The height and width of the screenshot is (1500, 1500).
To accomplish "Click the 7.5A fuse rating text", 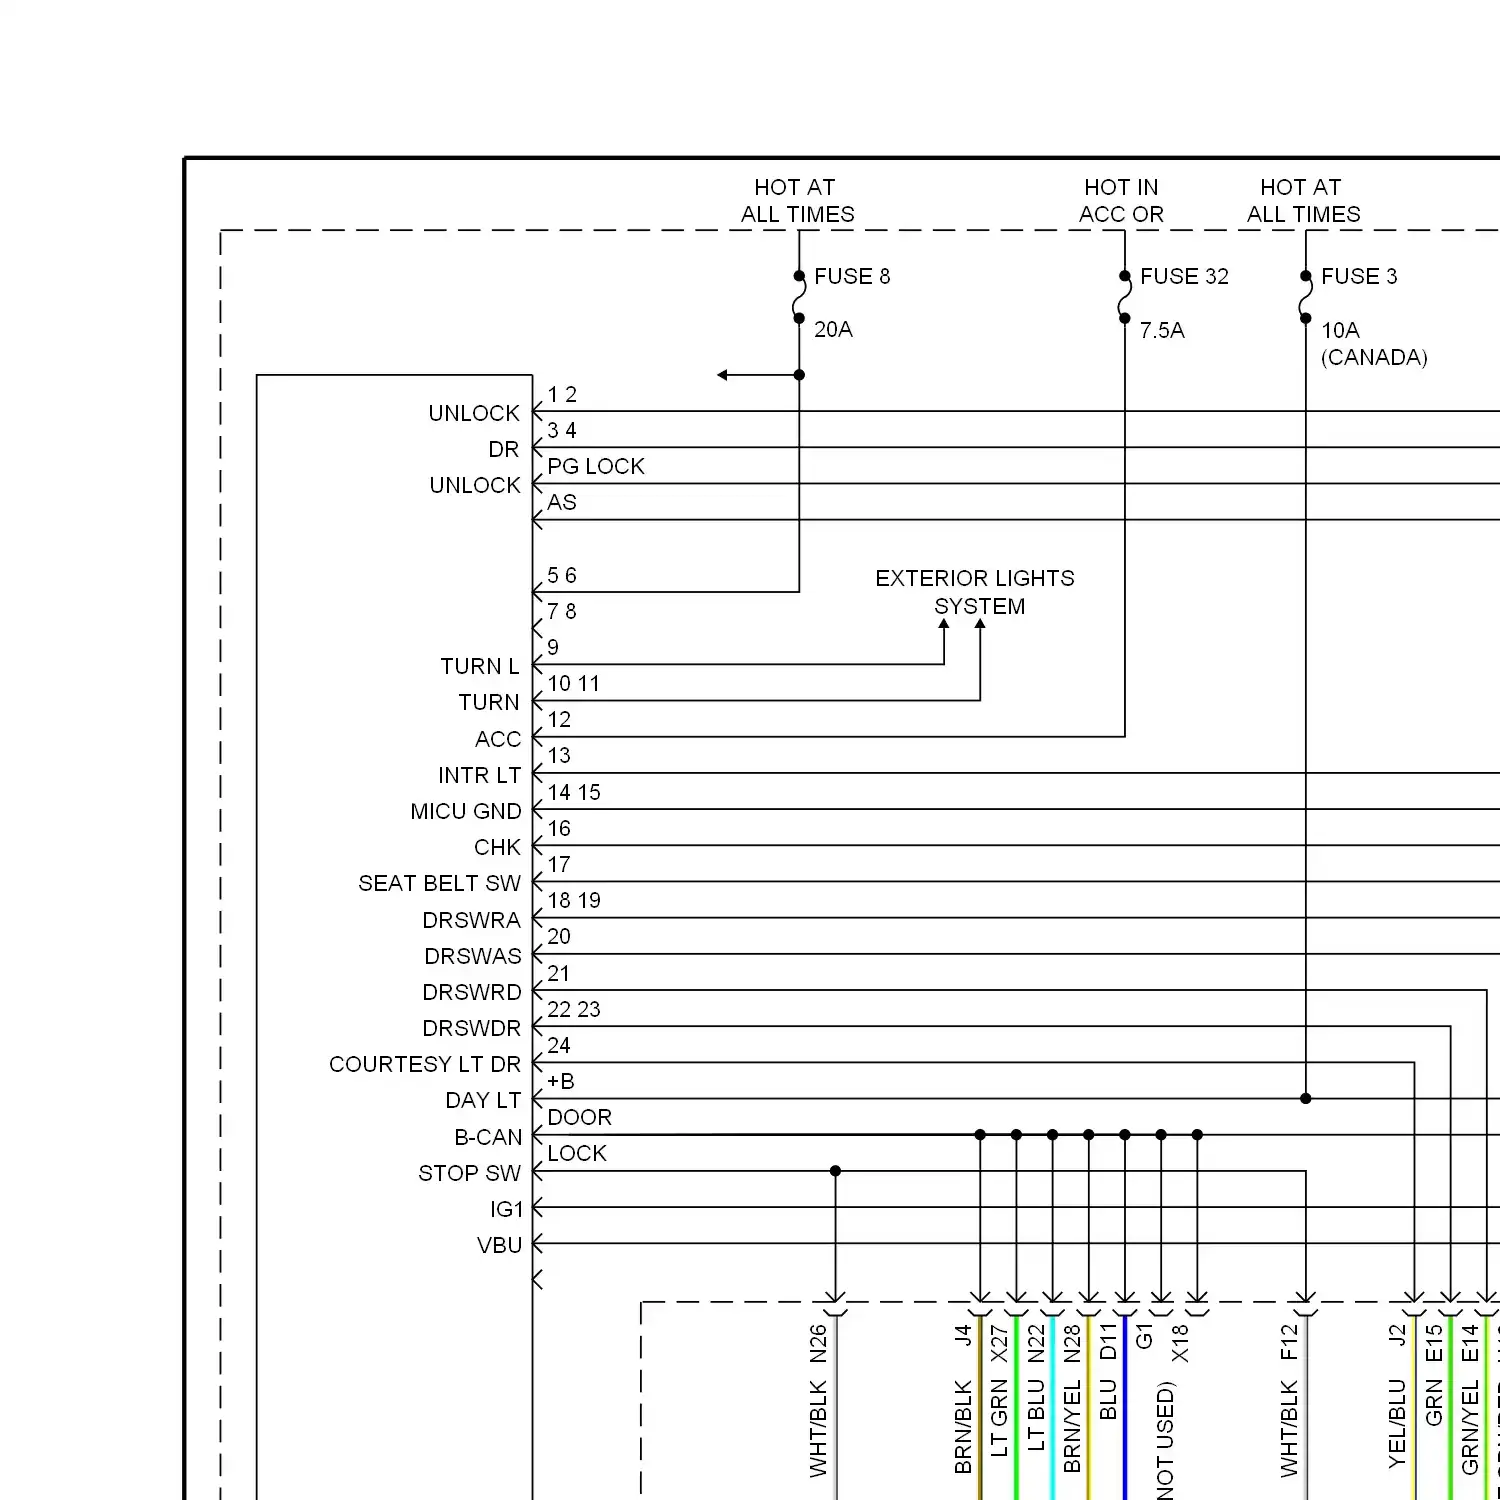I will pos(1162,330).
